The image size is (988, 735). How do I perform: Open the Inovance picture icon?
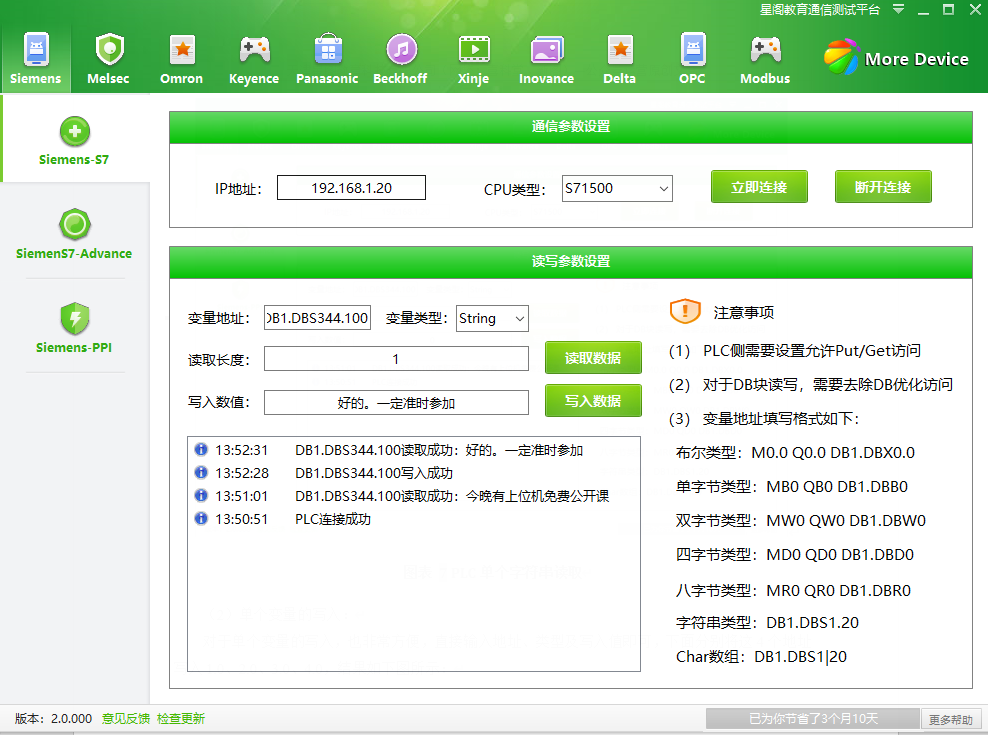(x=547, y=50)
